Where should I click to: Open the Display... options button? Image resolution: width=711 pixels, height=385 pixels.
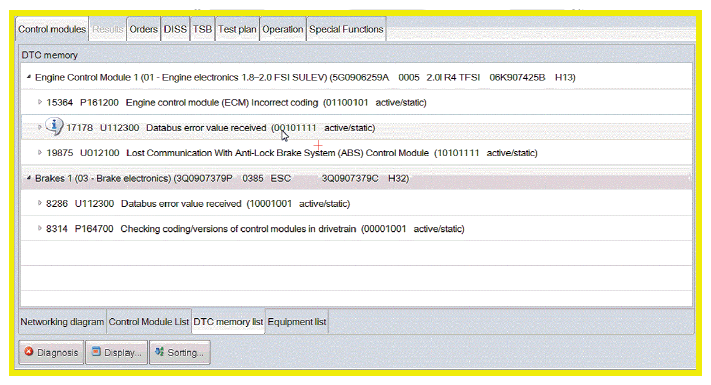[x=117, y=352]
